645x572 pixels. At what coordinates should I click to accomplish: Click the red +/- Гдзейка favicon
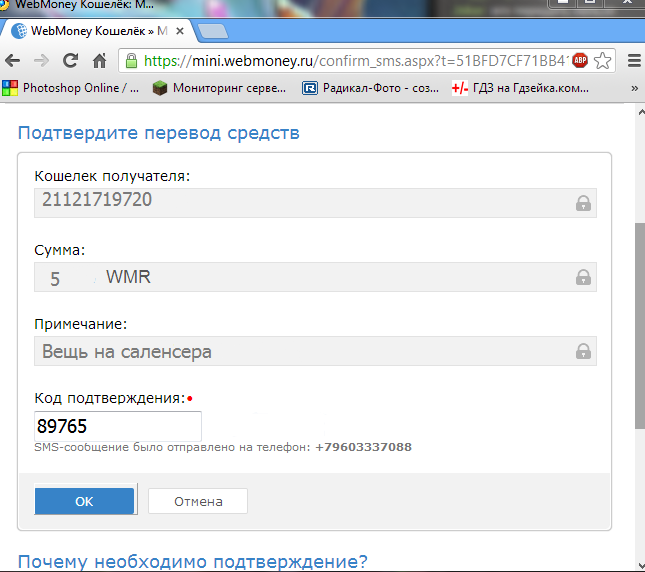[x=459, y=88]
